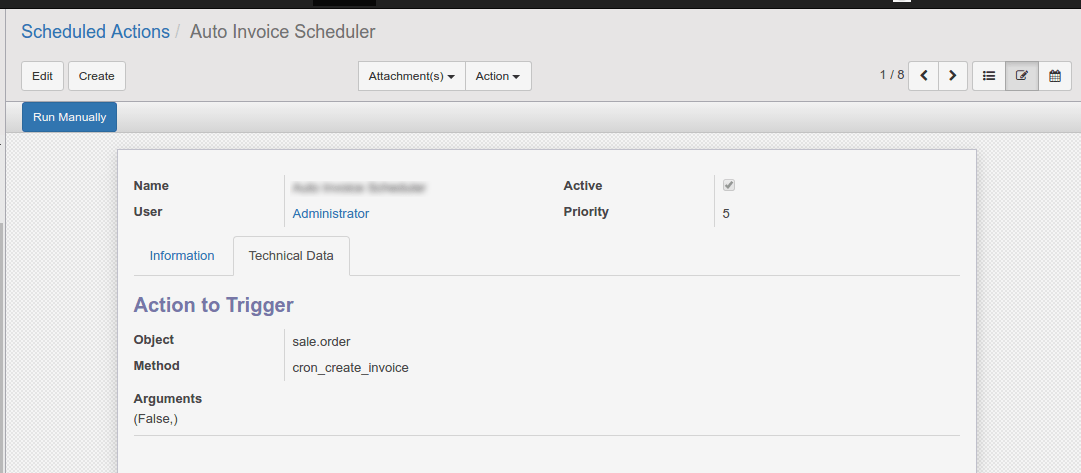Click the Priority value 5
The image size is (1081, 473).
726,214
